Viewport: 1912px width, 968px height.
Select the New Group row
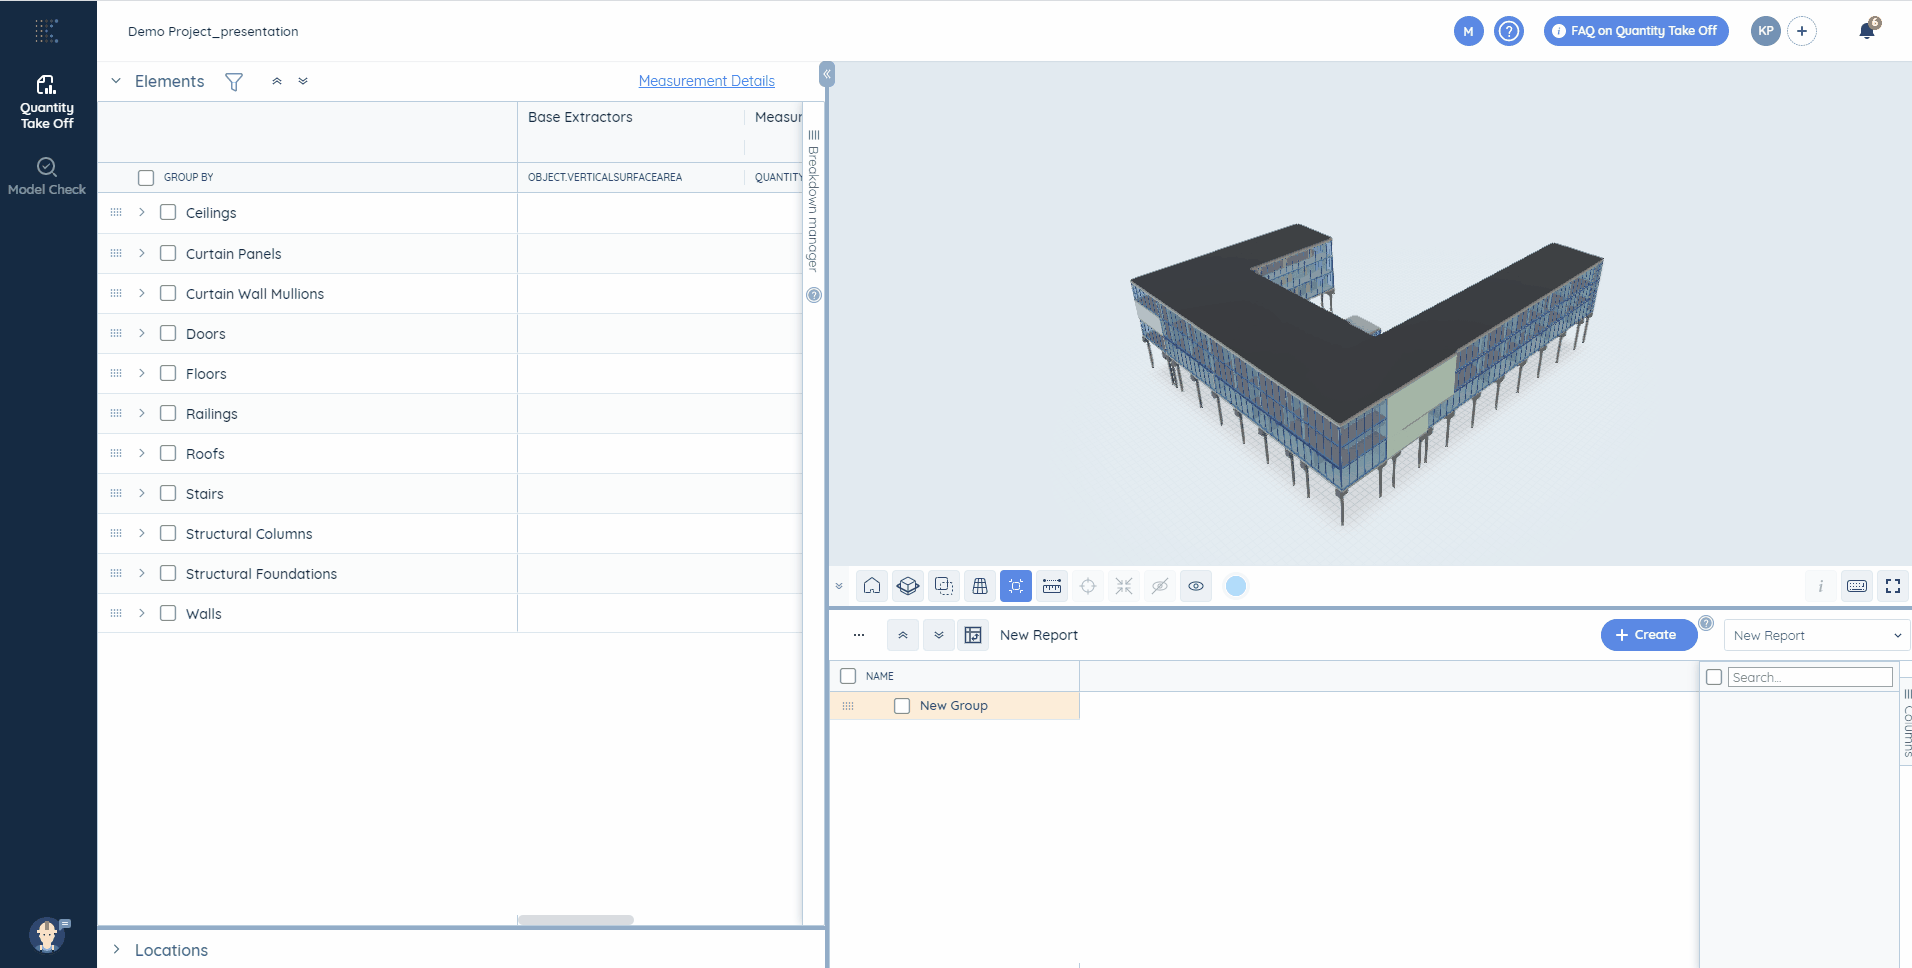coord(955,706)
